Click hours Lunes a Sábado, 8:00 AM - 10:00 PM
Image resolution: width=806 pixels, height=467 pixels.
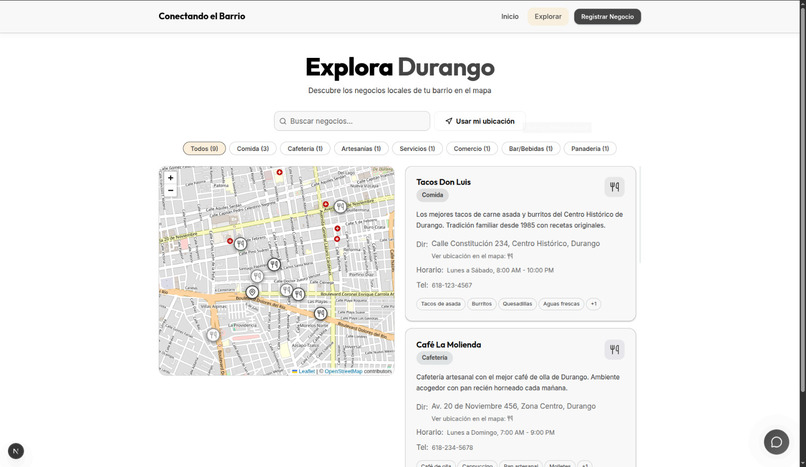[x=500, y=270]
